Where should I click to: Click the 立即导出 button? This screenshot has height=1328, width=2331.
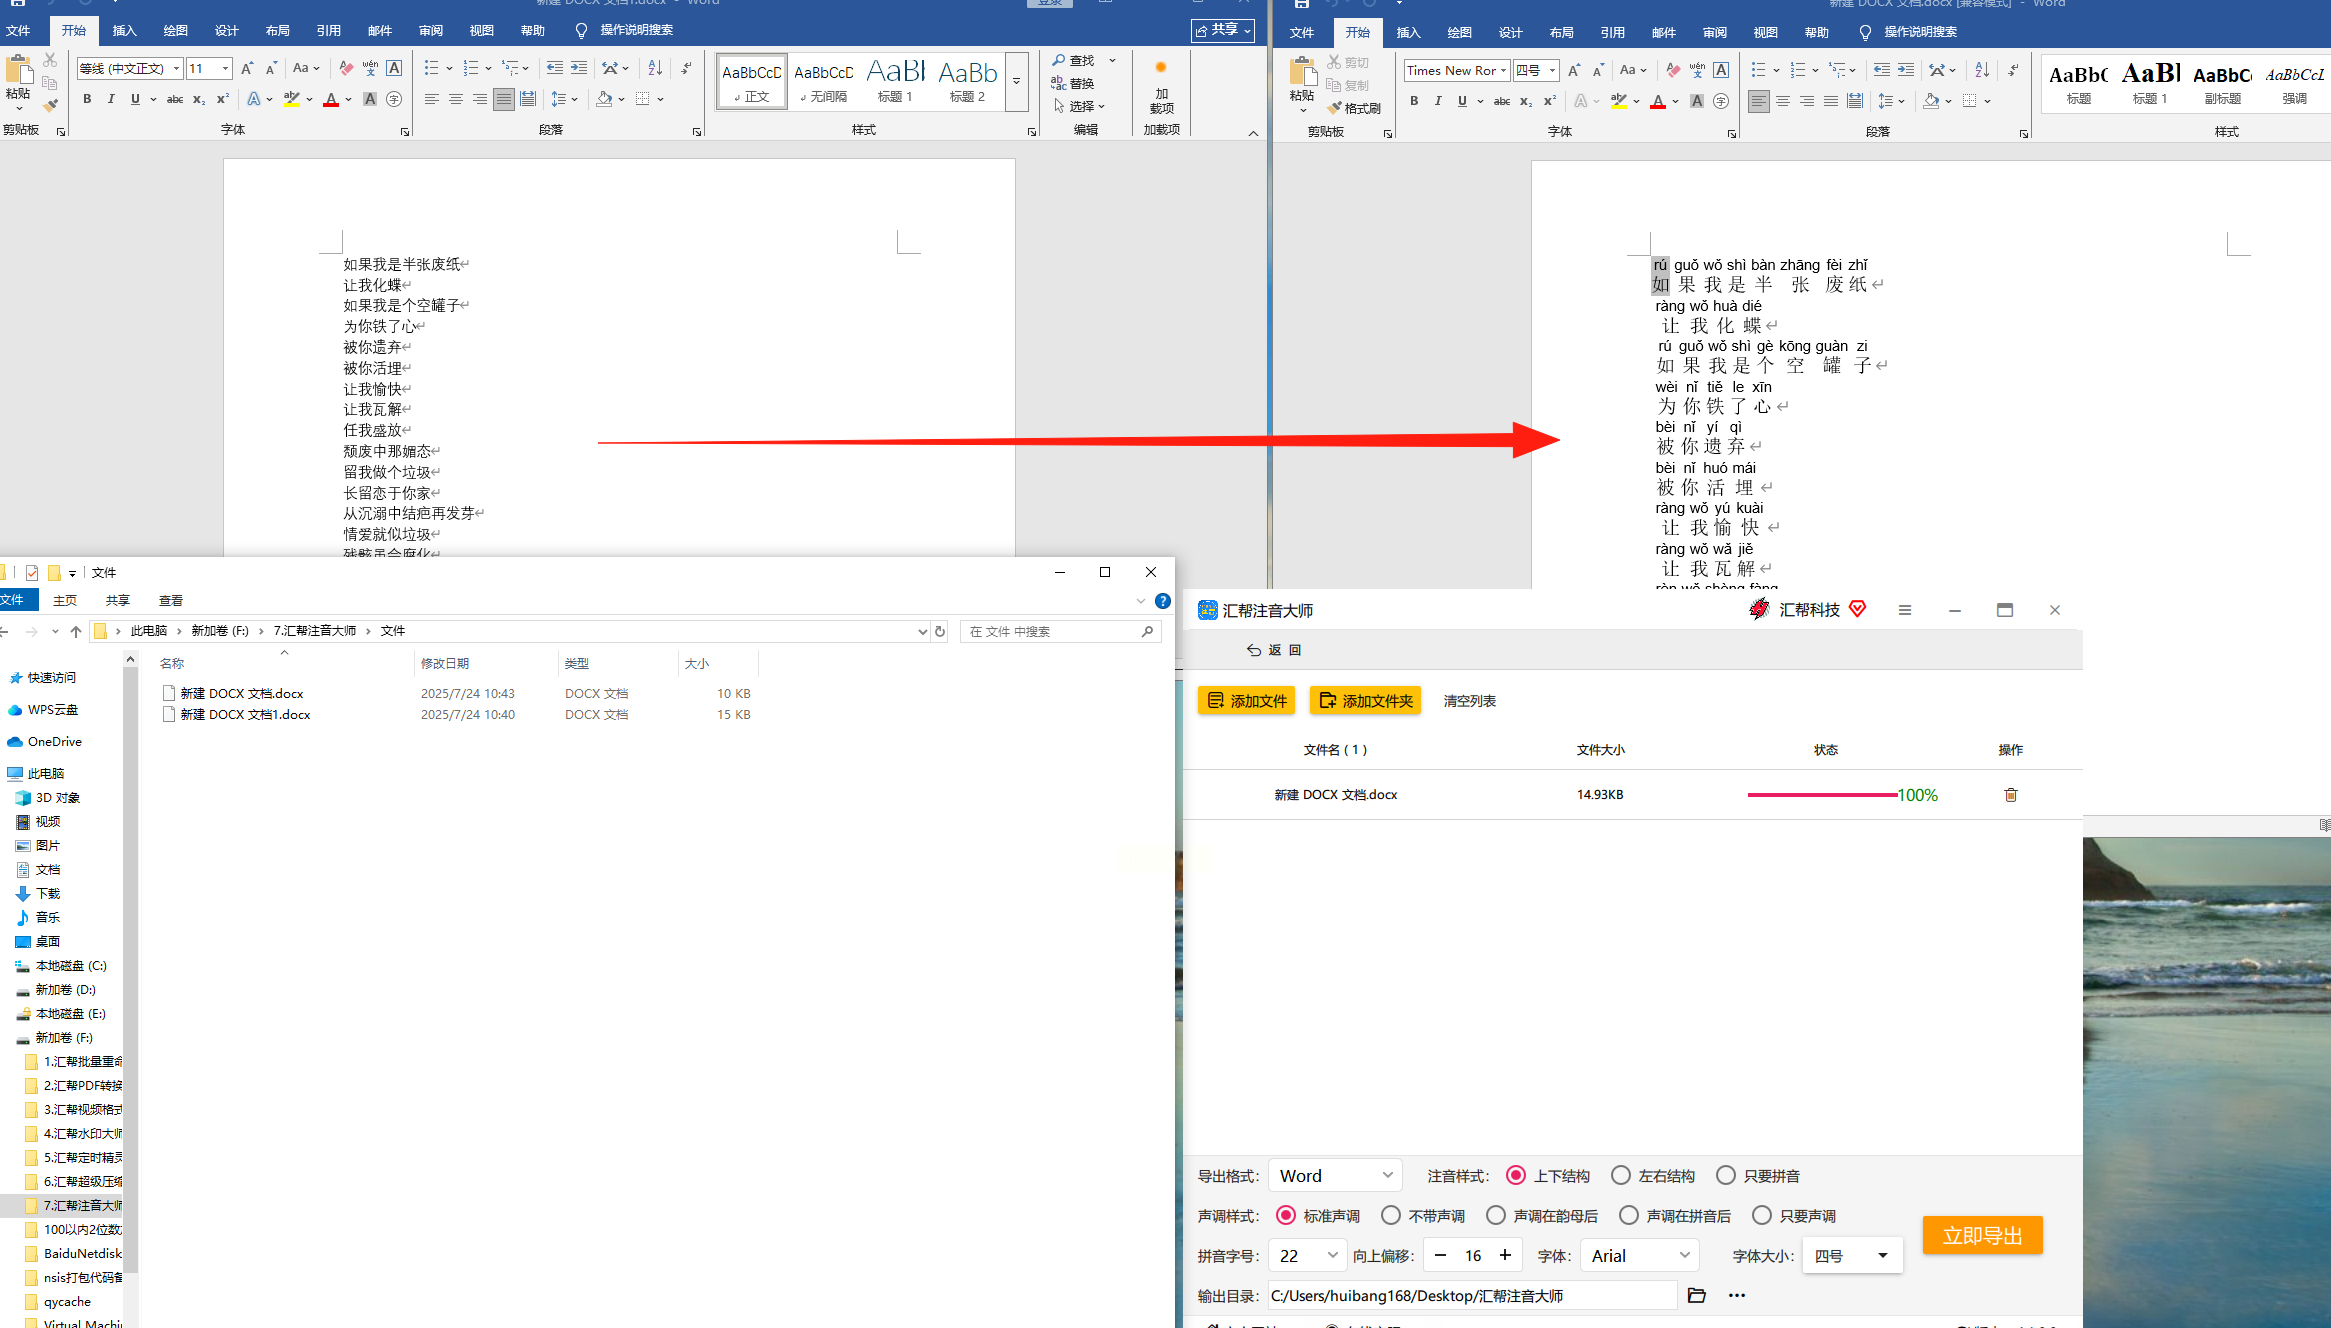click(1982, 1236)
